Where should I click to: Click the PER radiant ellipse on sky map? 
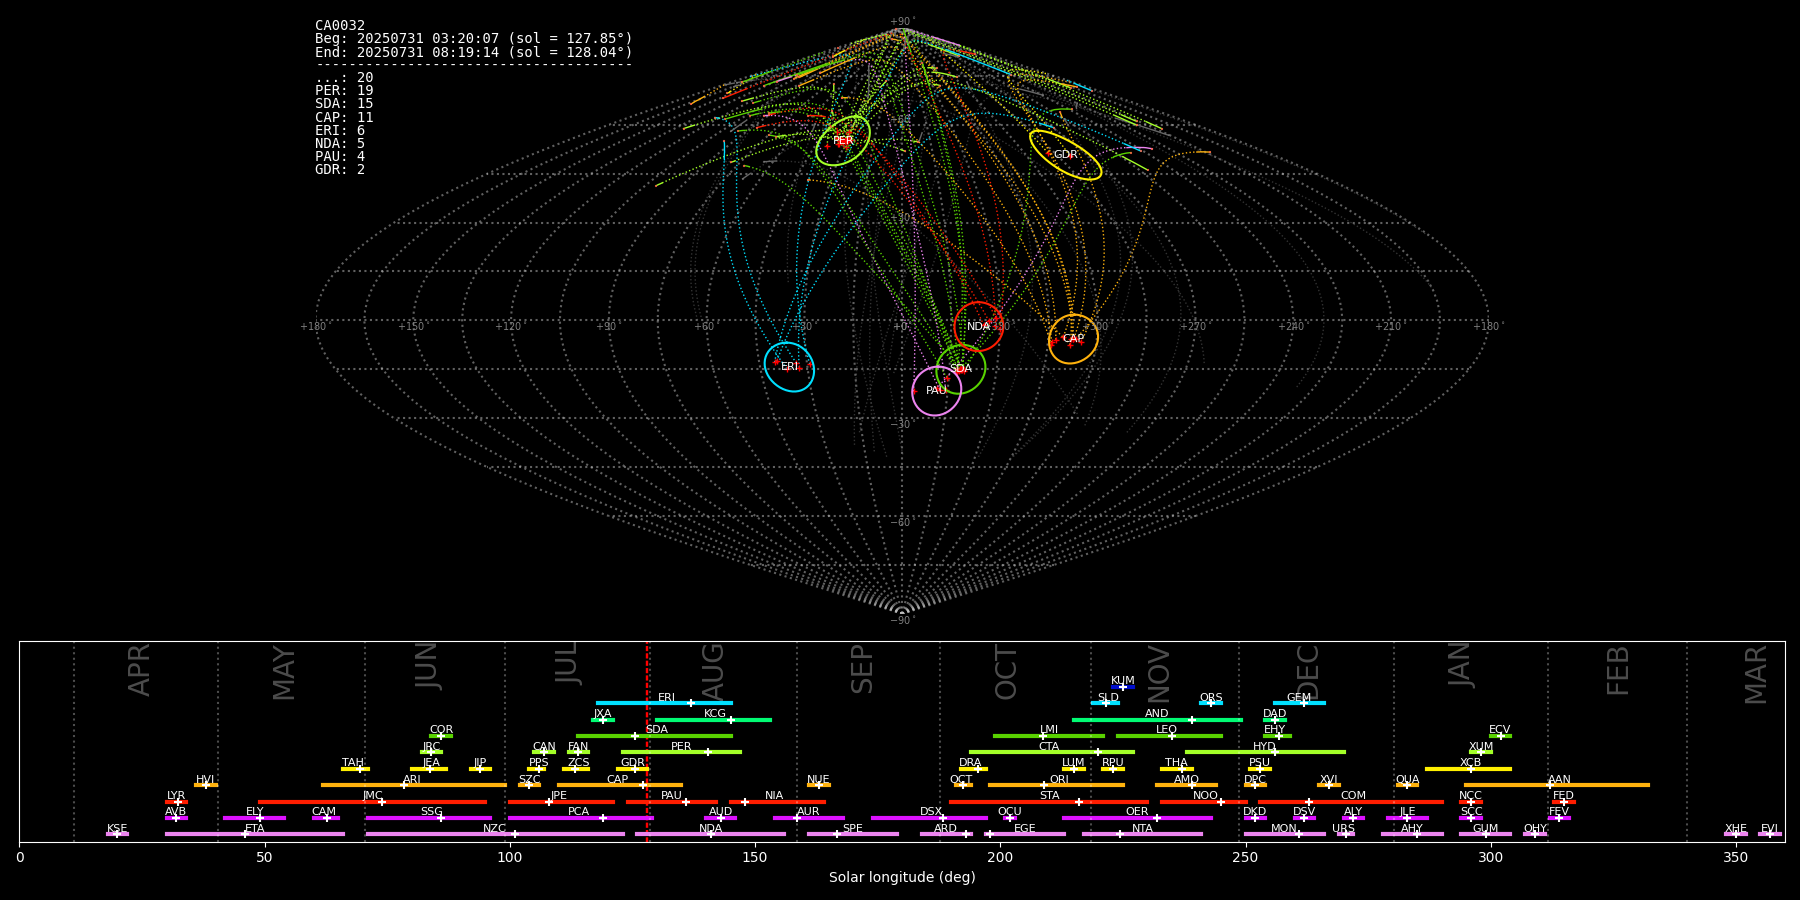click(x=843, y=141)
